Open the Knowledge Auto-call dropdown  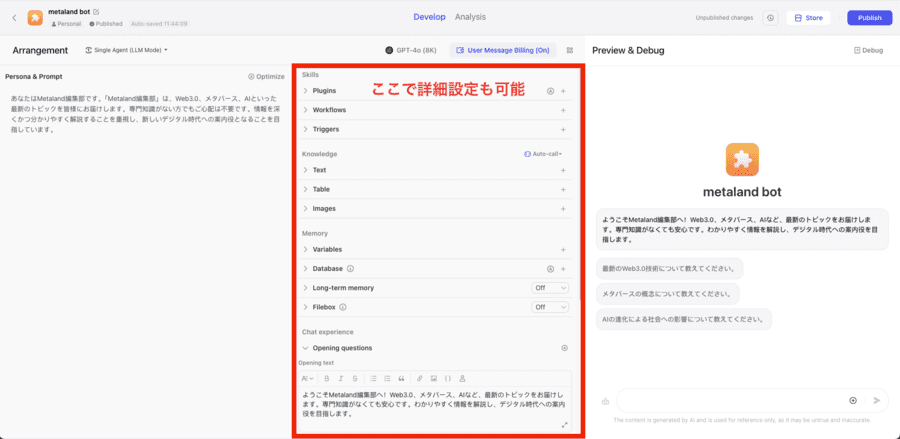(543, 154)
